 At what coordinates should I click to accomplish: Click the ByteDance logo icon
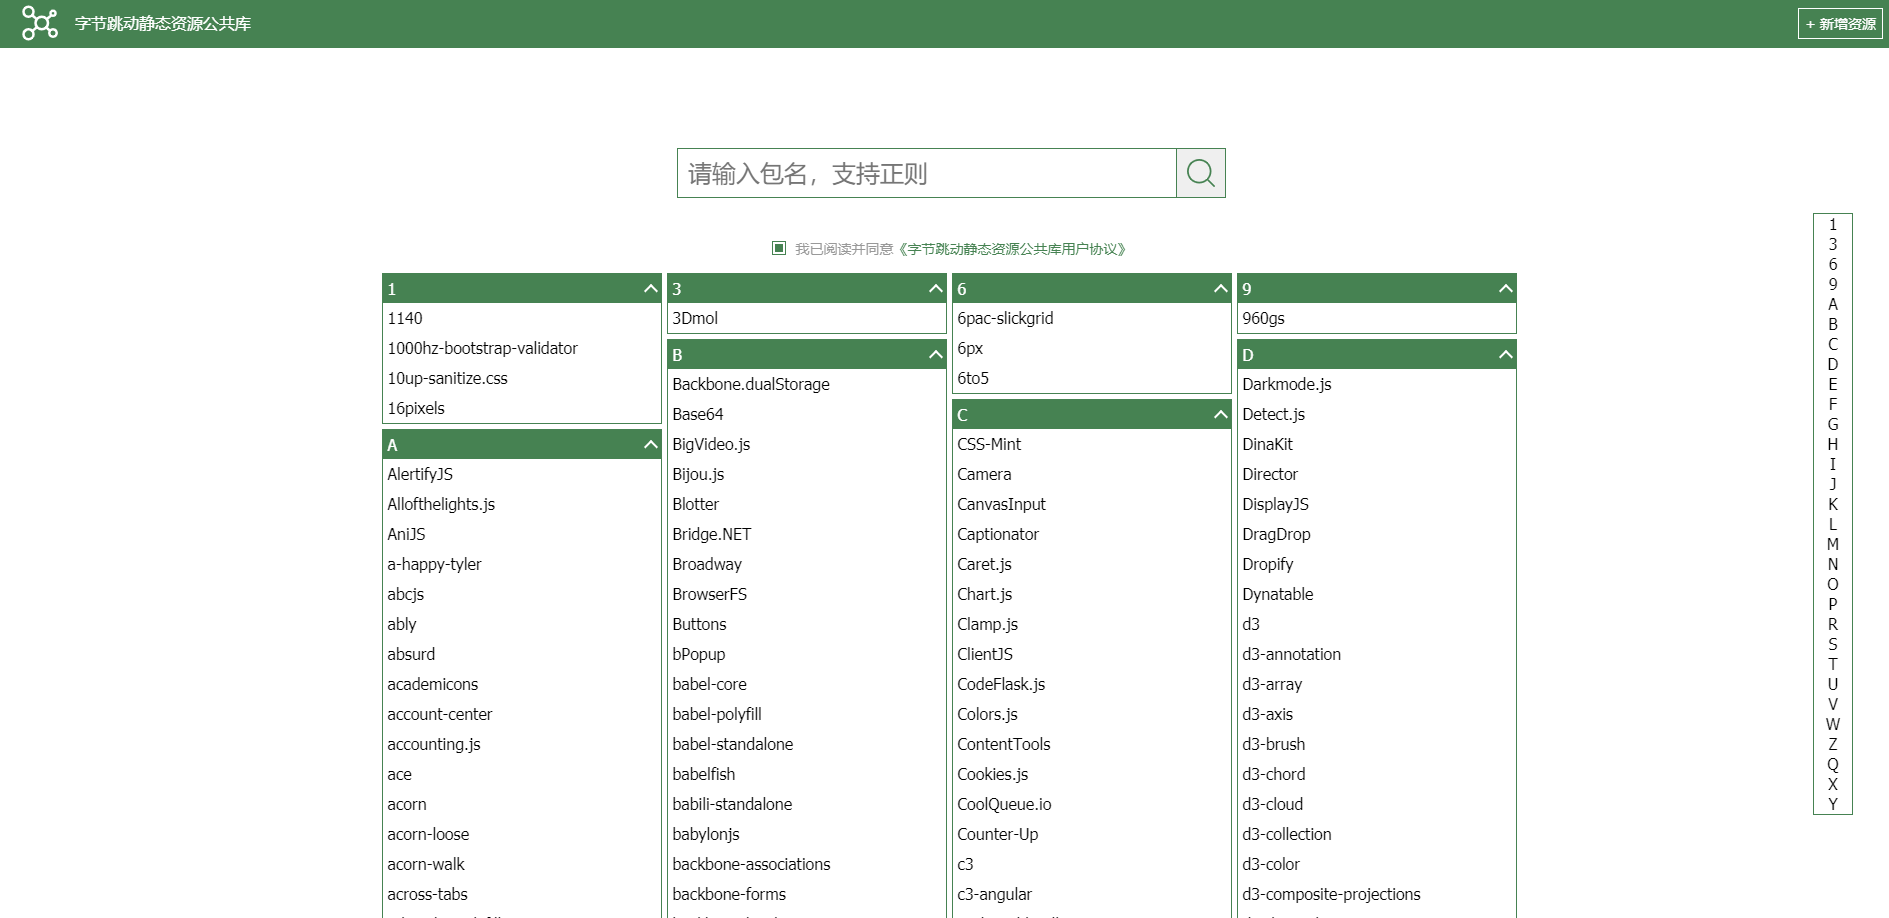coord(40,22)
